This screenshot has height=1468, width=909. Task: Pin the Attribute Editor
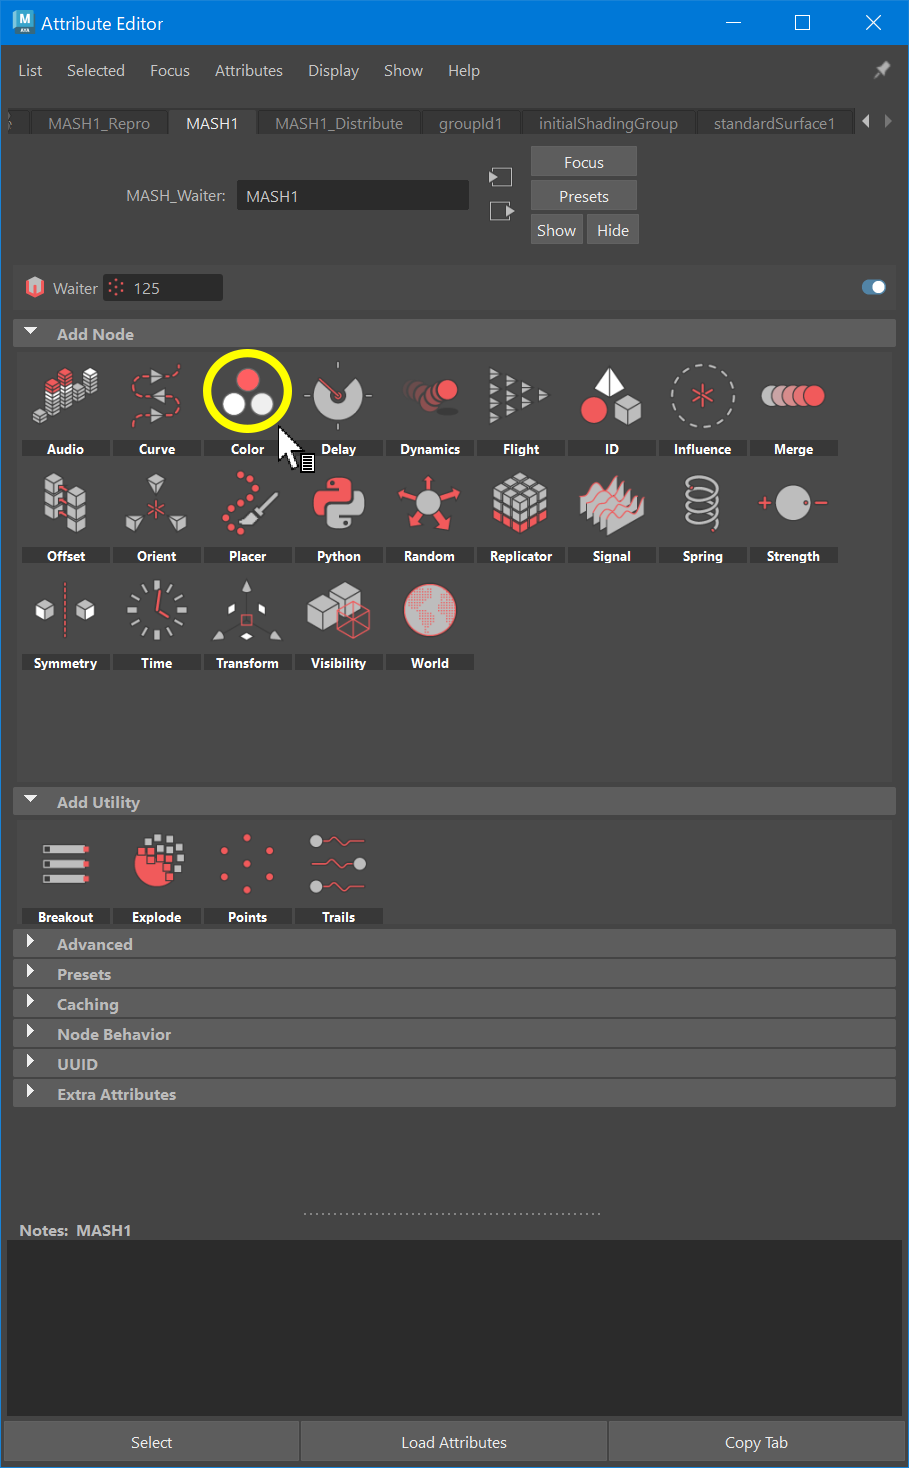(x=881, y=70)
